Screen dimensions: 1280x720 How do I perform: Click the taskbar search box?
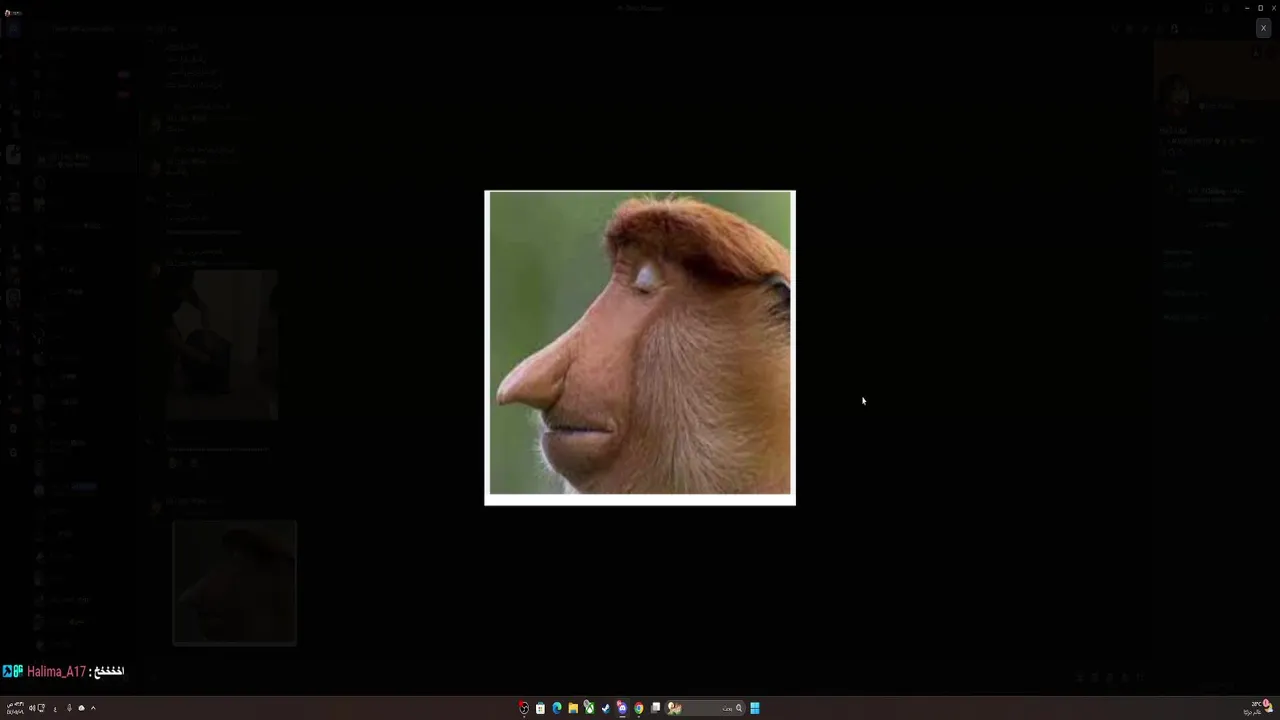coord(705,708)
